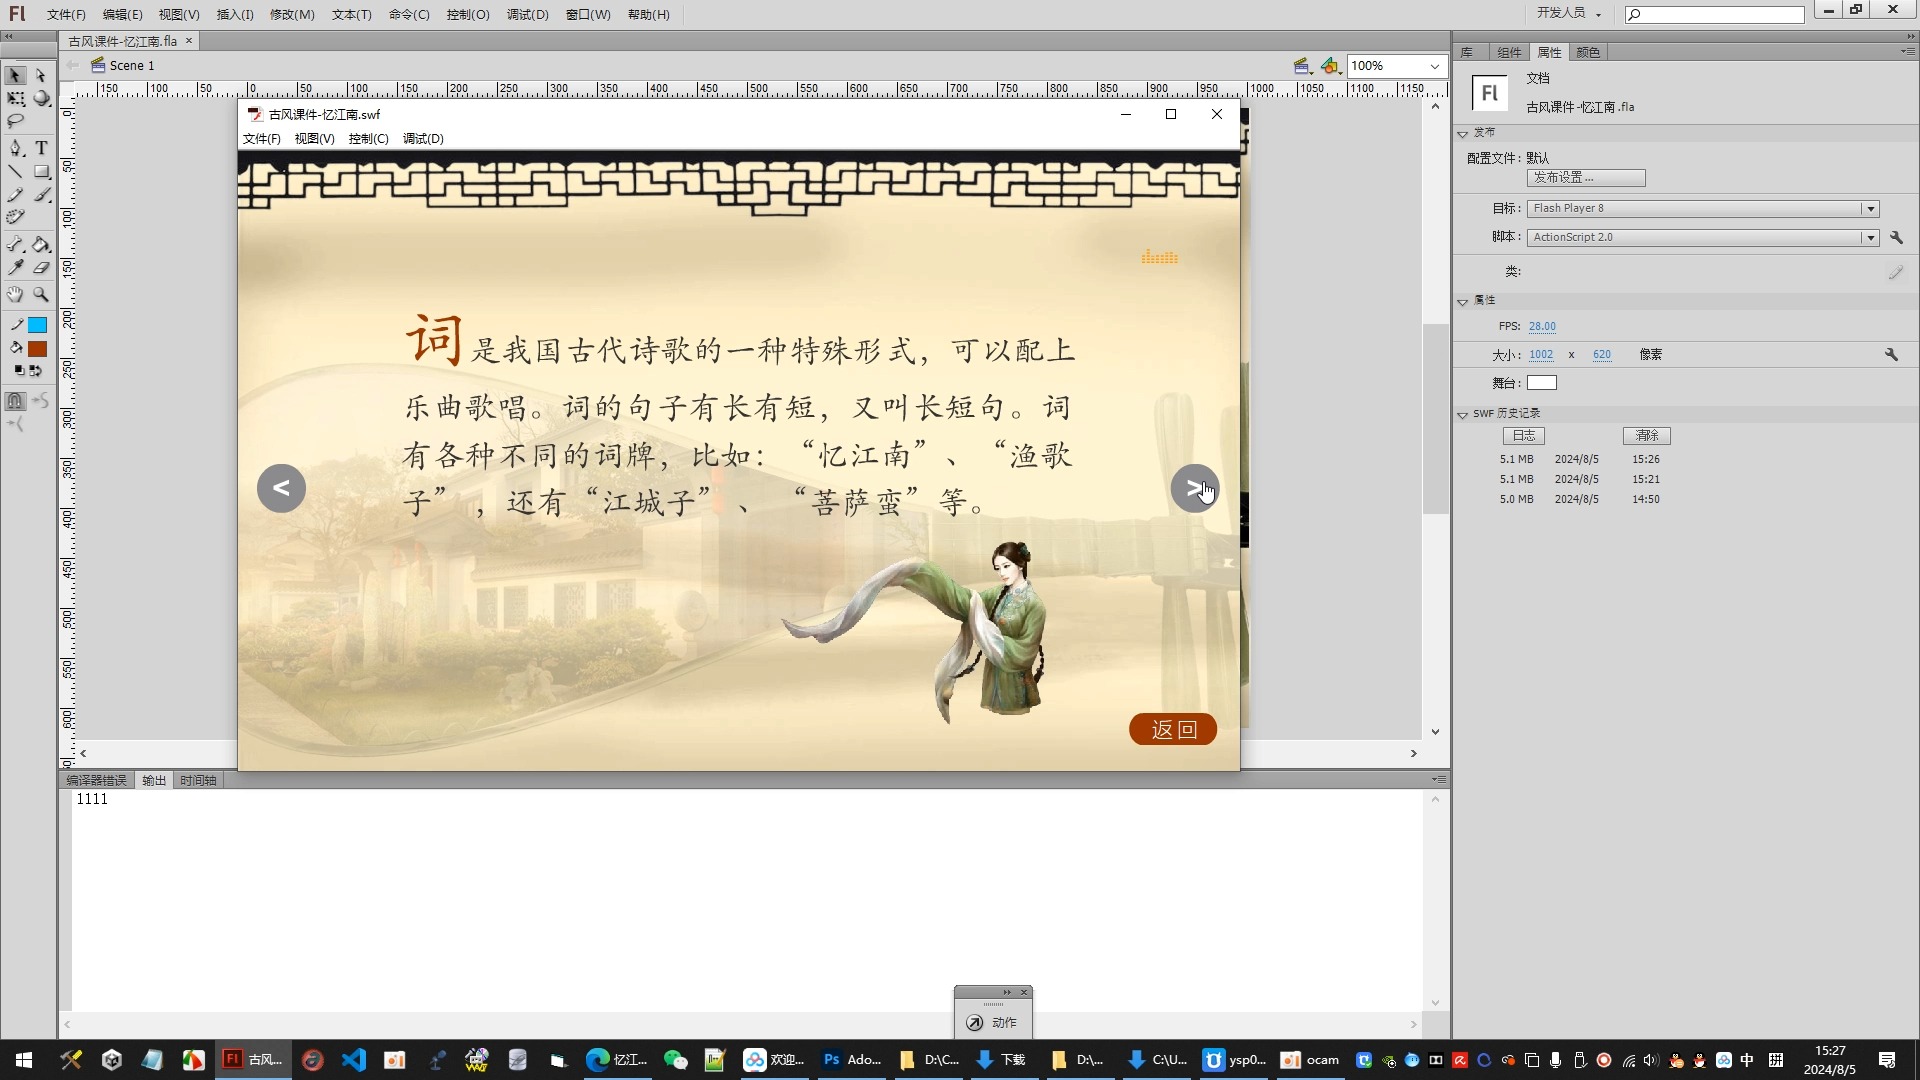Select the Deco tool
Viewport: 1920px width, 1080px height.
[15, 218]
